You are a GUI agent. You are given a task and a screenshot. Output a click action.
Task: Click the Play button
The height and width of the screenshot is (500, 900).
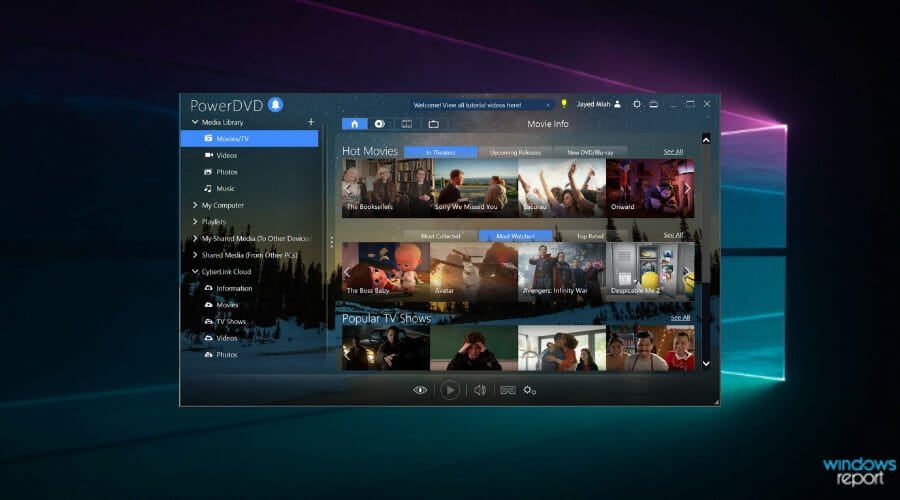tap(450, 390)
